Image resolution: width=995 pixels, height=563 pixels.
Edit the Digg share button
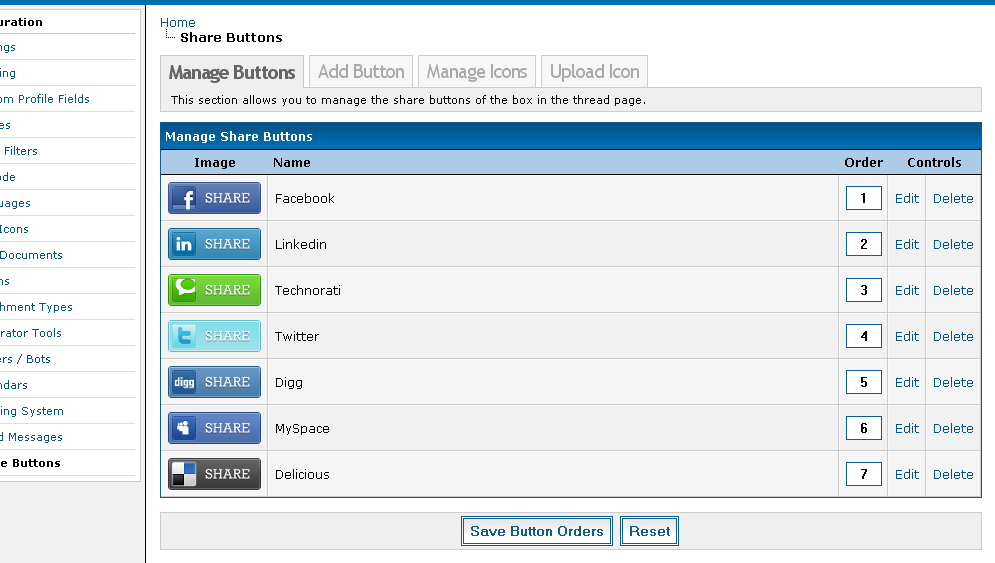tap(906, 382)
